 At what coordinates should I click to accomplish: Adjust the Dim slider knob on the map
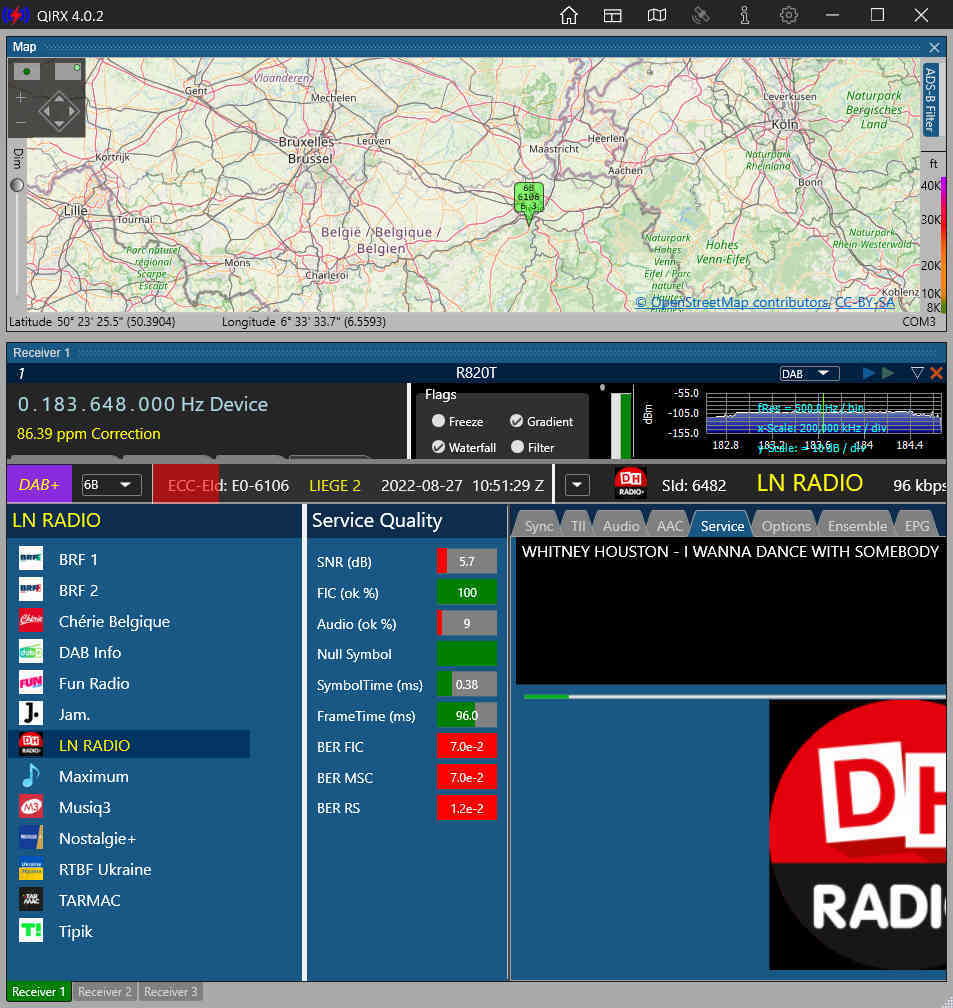pyautogui.click(x=17, y=185)
